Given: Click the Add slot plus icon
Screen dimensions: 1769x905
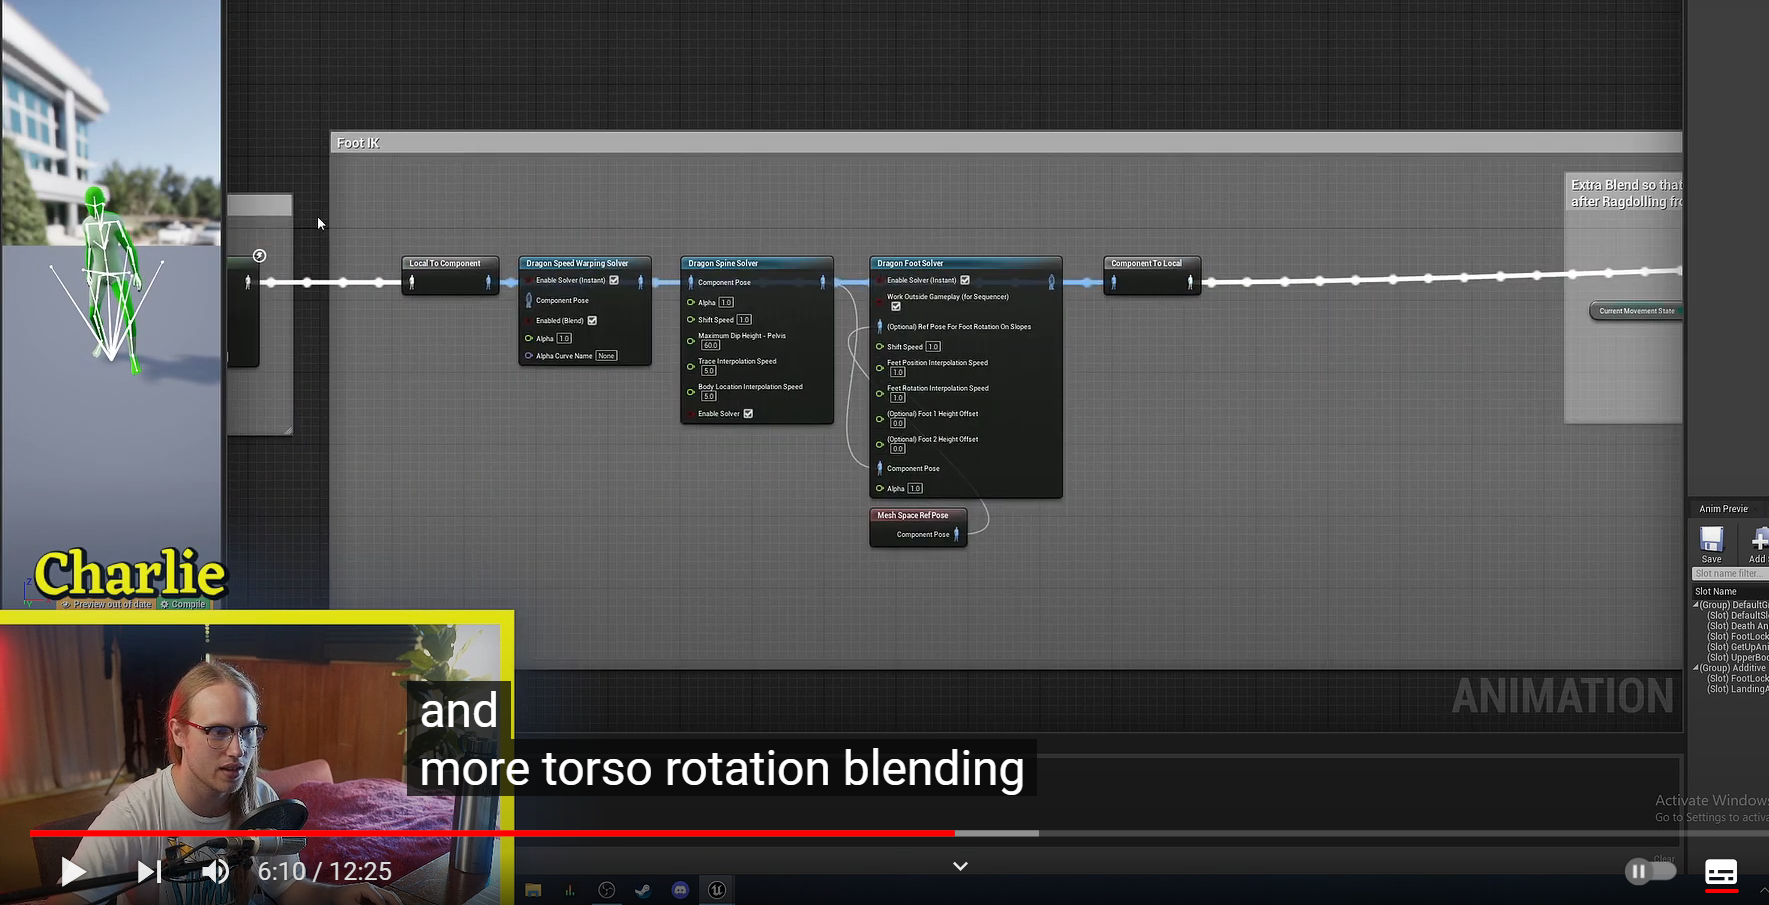Looking at the screenshot, I should [1758, 540].
